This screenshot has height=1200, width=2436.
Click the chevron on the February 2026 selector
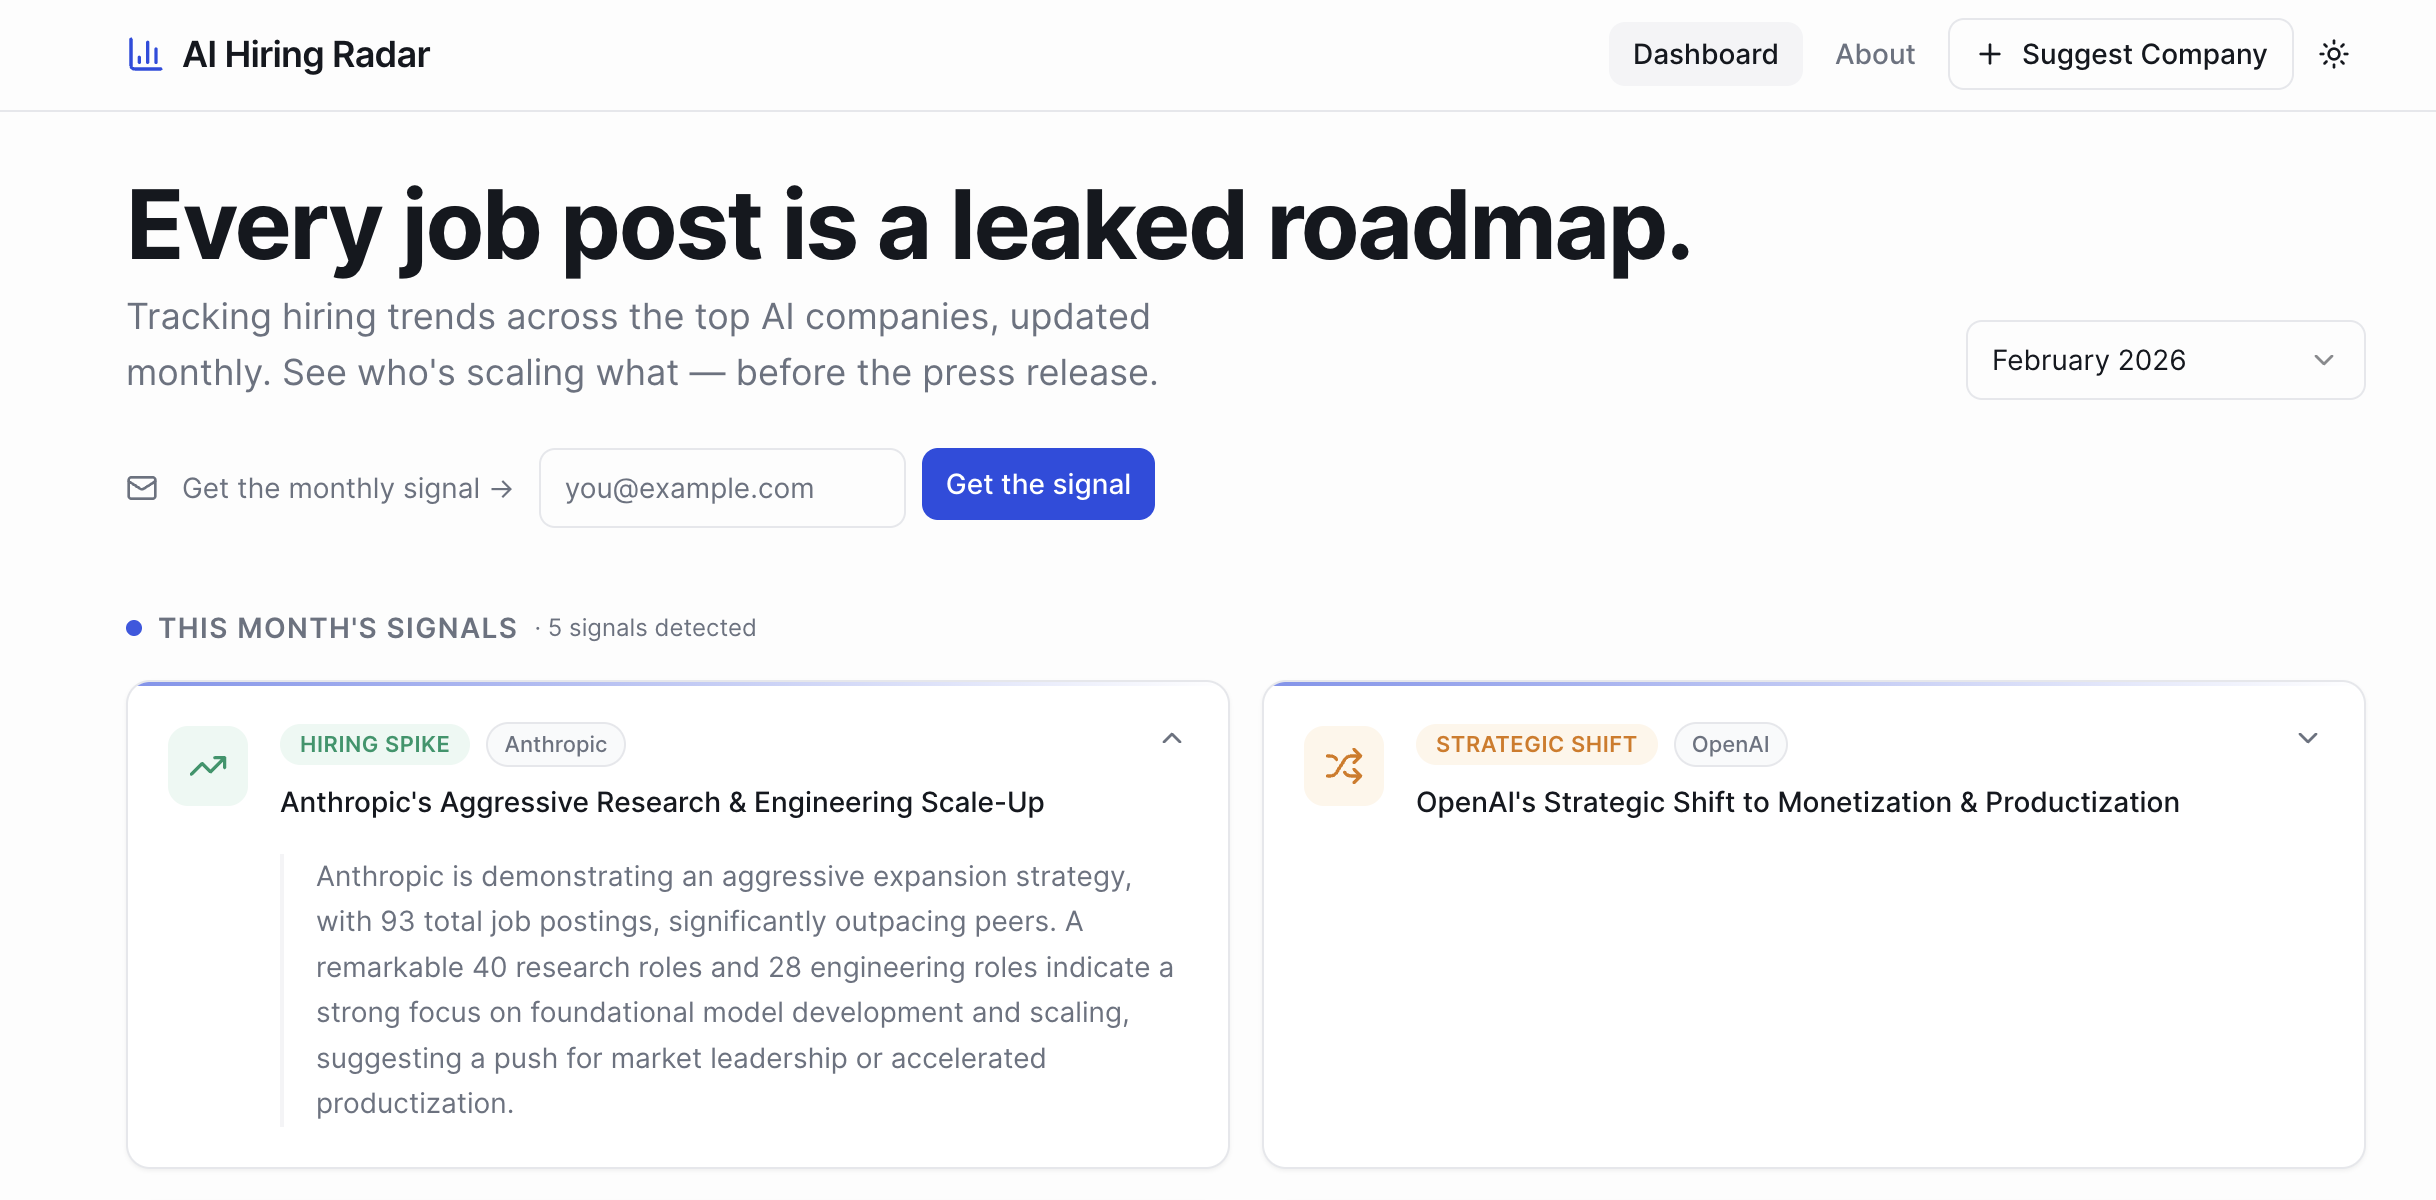(x=2325, y=360)
